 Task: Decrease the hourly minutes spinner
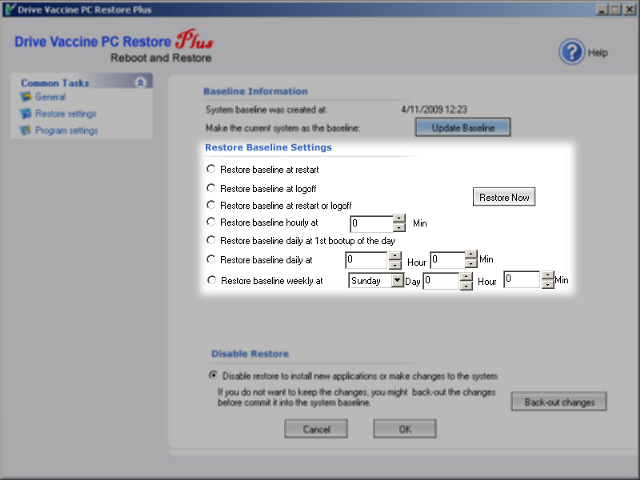click(400, 228)
